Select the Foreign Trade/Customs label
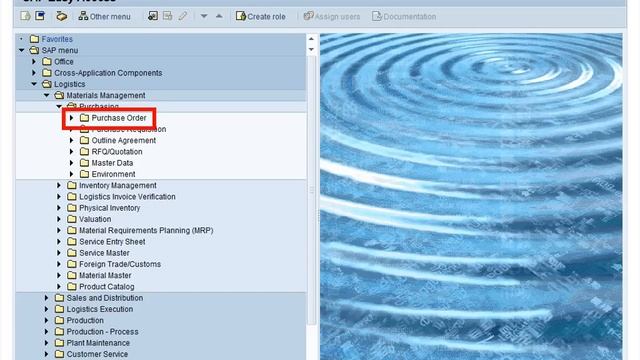640x360 pixels. coord(120,264)
